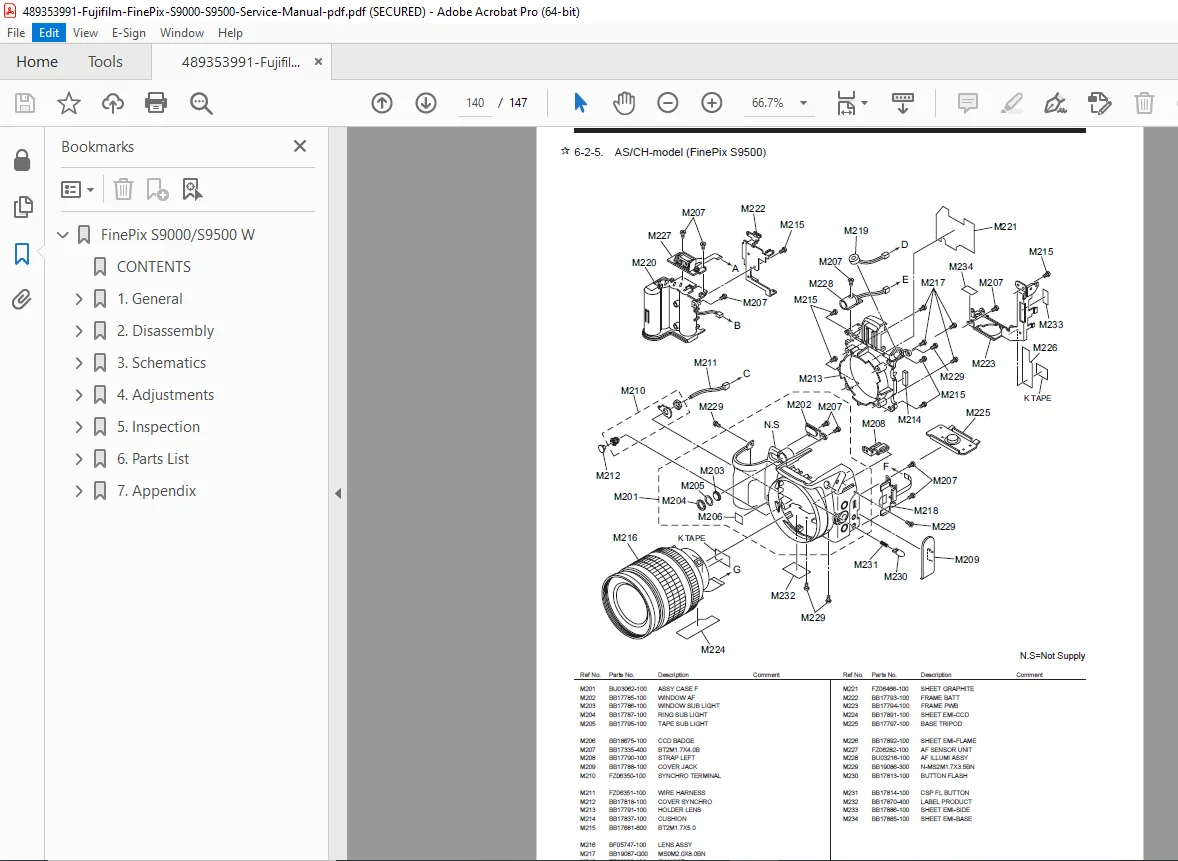Open the View menu
This screenshot has width=1178, height=861.
coord(85,33)
